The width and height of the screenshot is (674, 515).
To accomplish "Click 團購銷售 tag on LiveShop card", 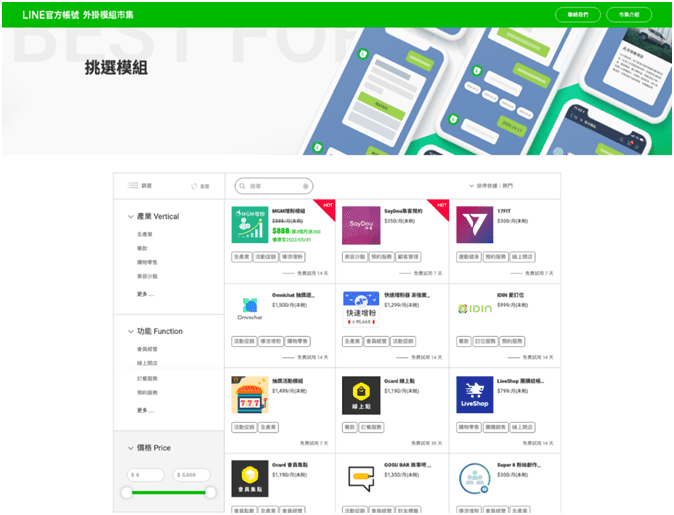I will click(496, 427).
